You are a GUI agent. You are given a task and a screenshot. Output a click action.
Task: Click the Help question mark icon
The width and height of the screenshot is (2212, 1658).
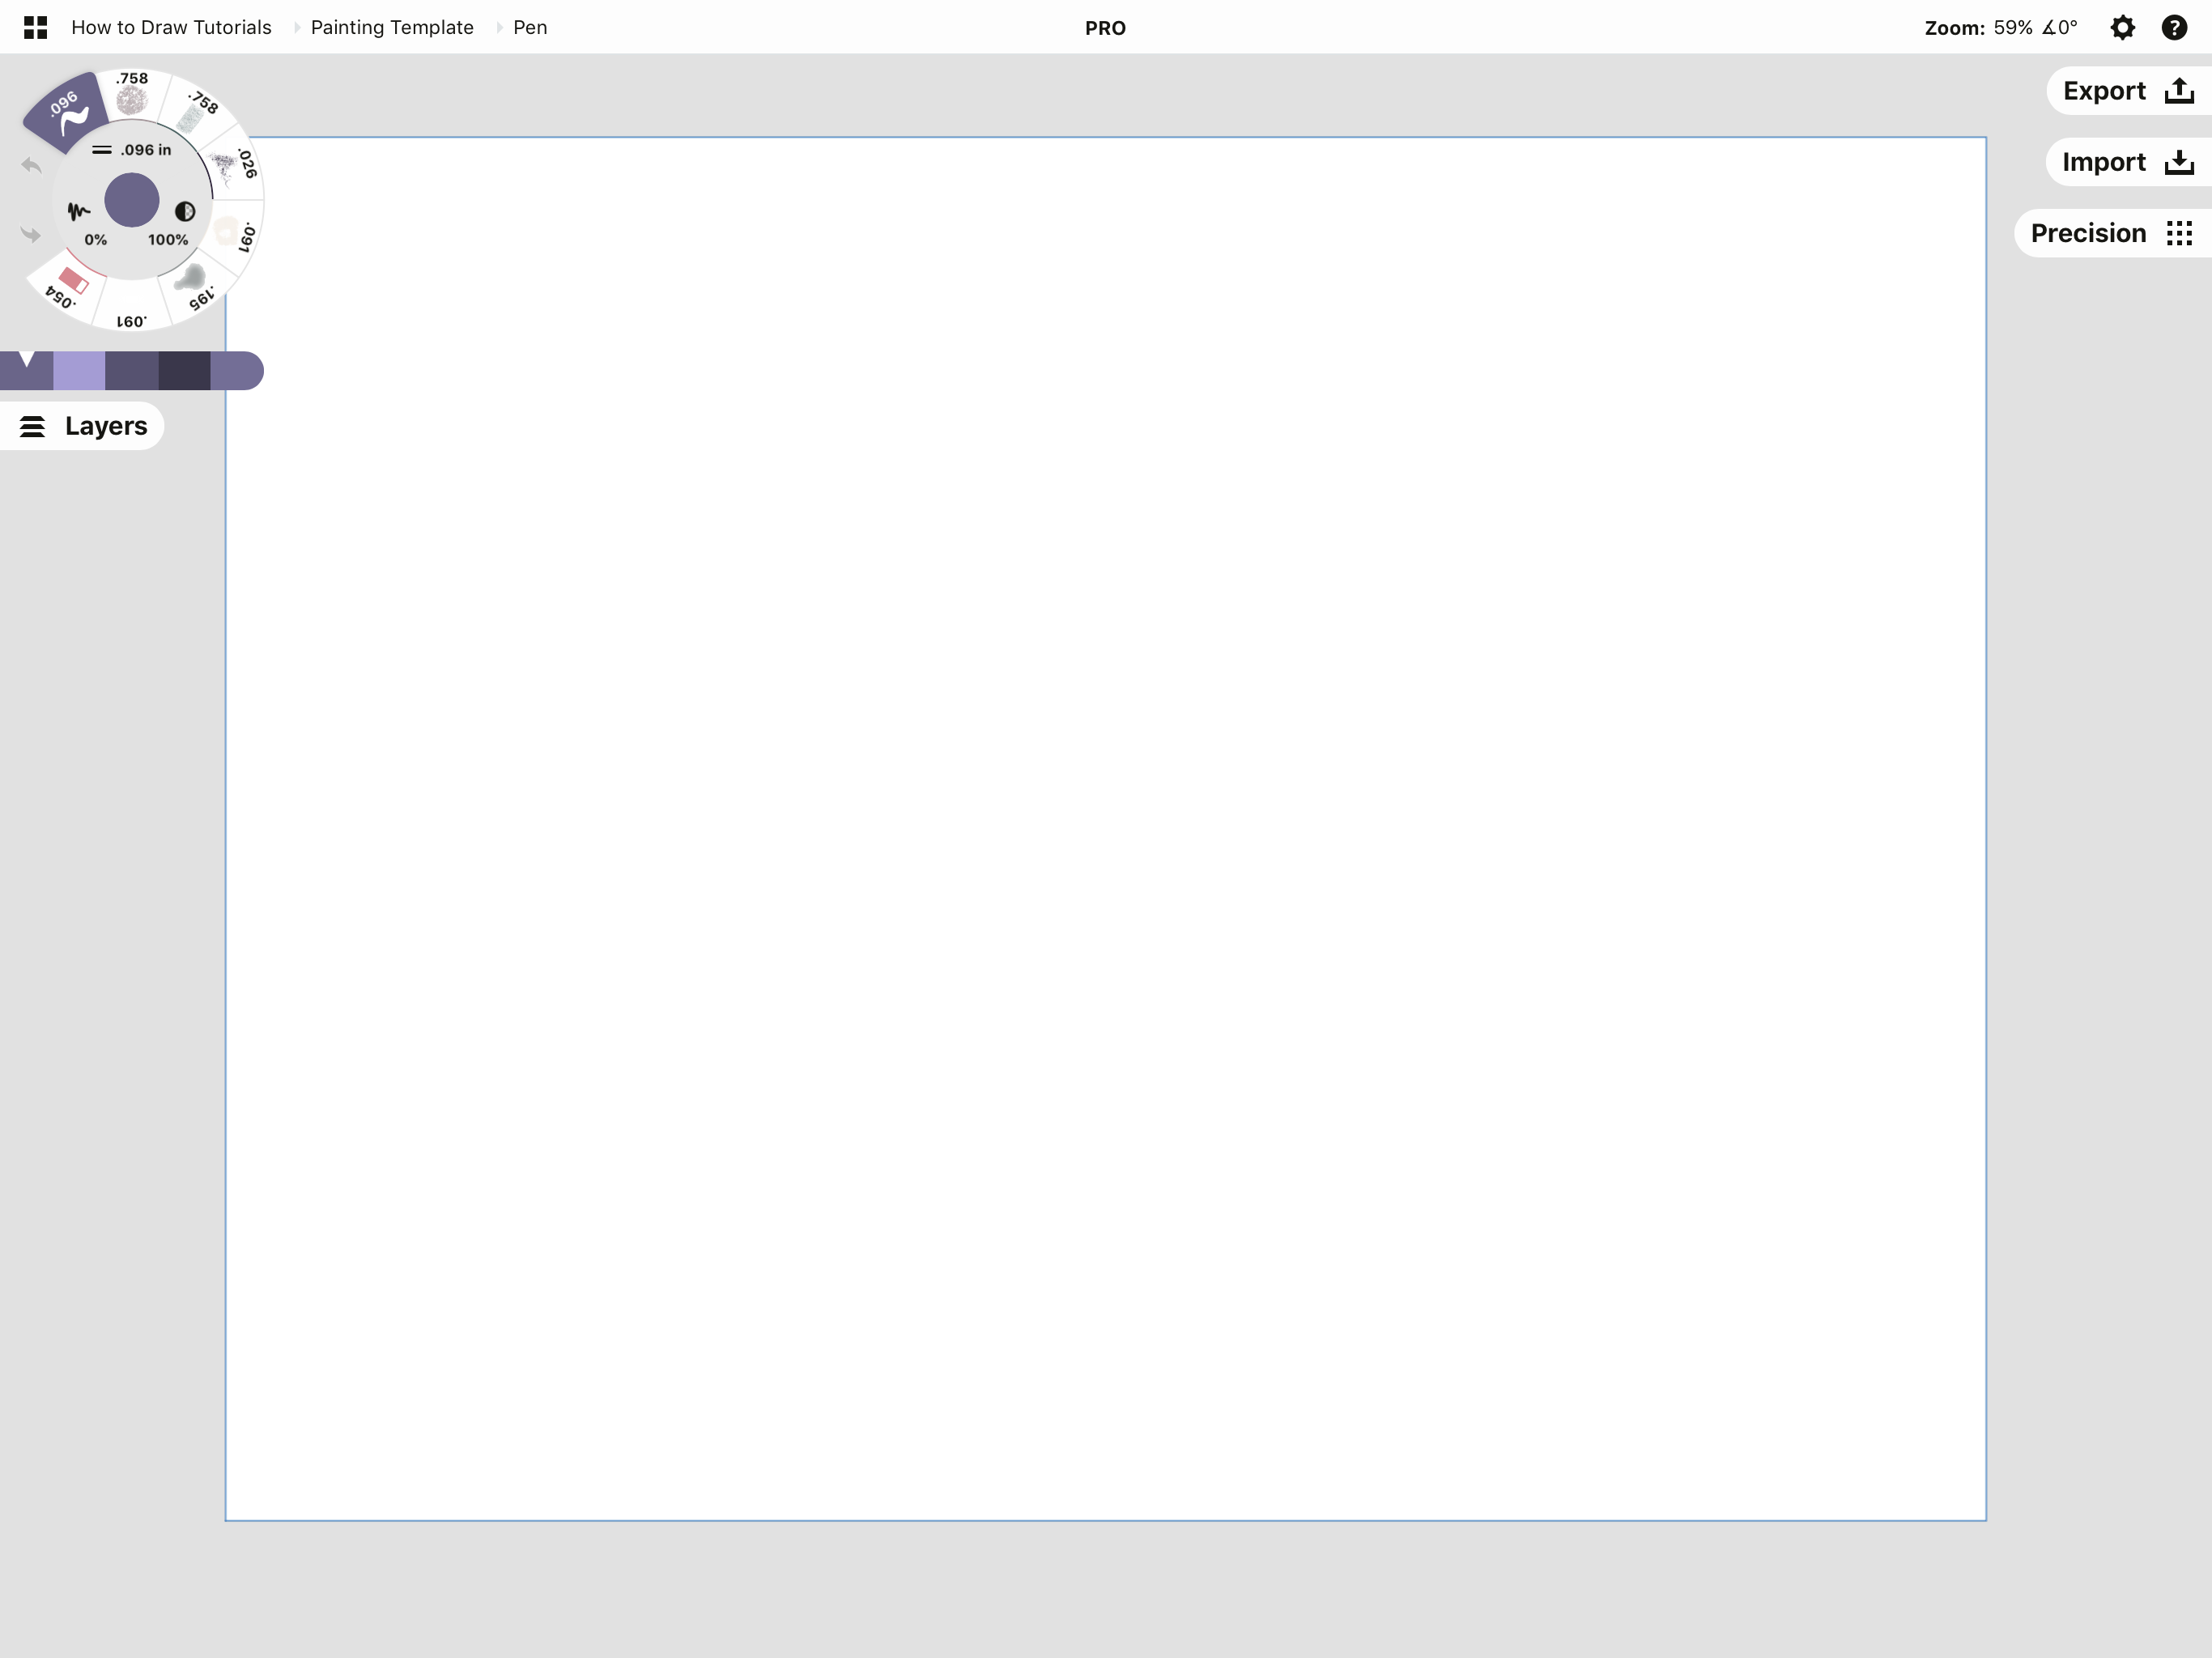tap(2175, 27)
